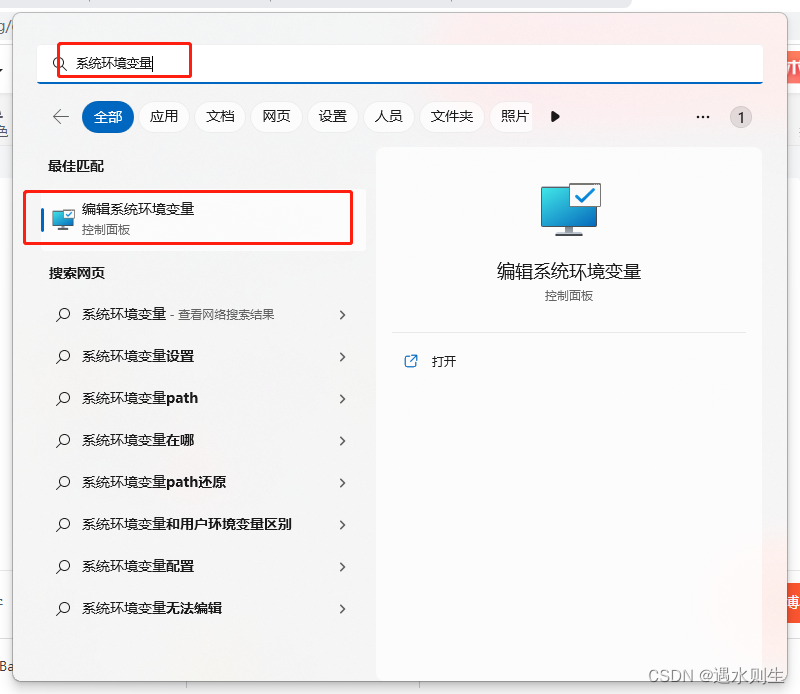Expand the 系统环境变量path suggestion chevron
This screenshot has height=694, width=800.
point(343,398)
